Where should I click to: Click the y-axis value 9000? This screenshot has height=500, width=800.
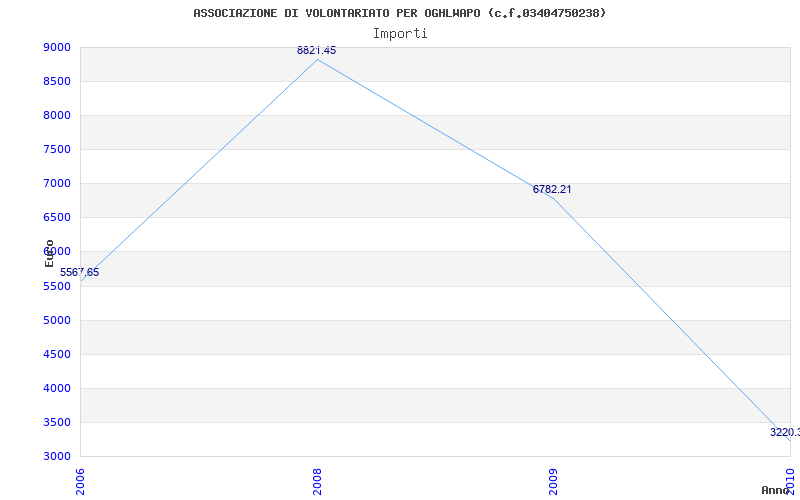click(x=58, y=47)
